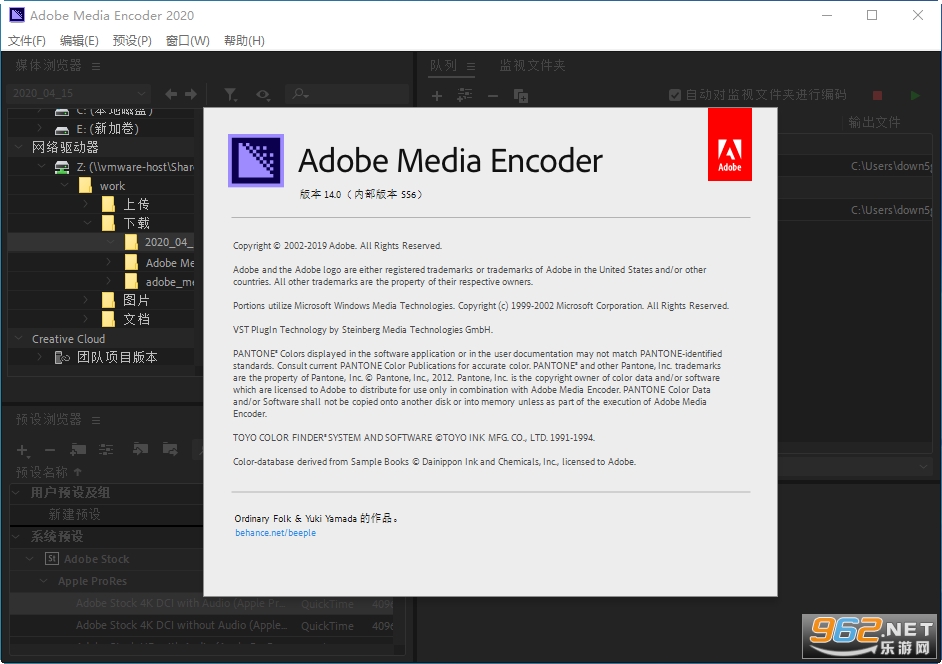942x664 pixels.
Task: Click the new preset group icon
Action: 78,449
